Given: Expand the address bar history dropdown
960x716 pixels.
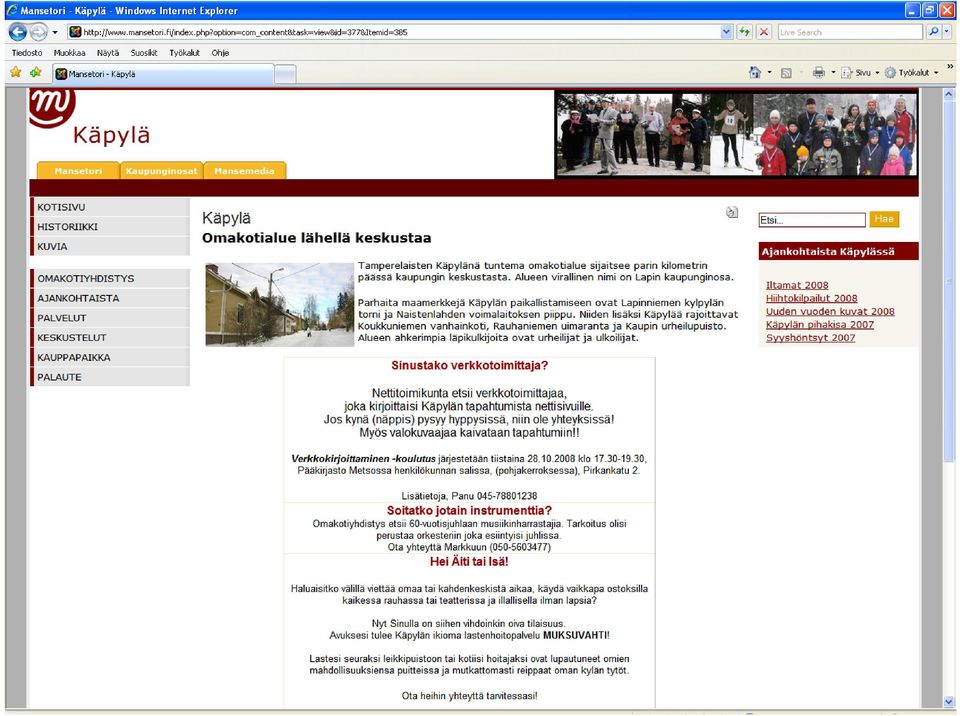Looking at the screenshot, I should click(x=727, y=32).
